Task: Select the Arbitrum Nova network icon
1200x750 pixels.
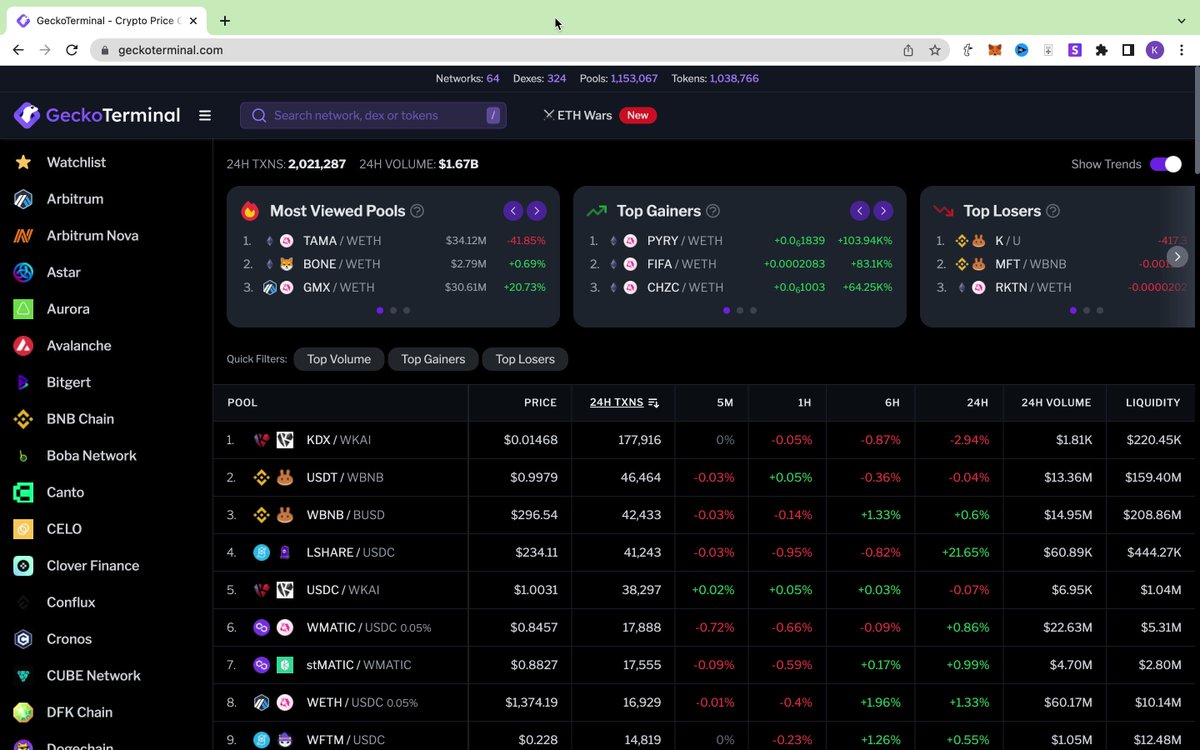Action: 23,236
